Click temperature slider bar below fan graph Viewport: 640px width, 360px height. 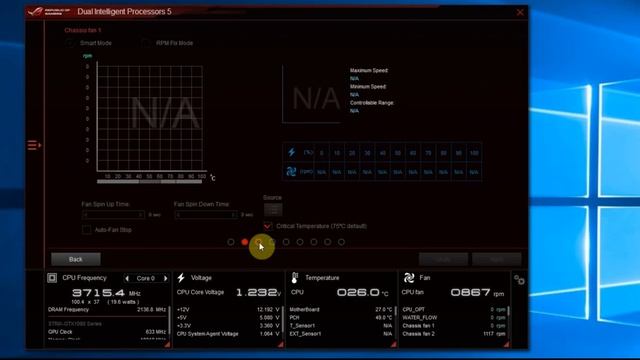pos(149,182)
